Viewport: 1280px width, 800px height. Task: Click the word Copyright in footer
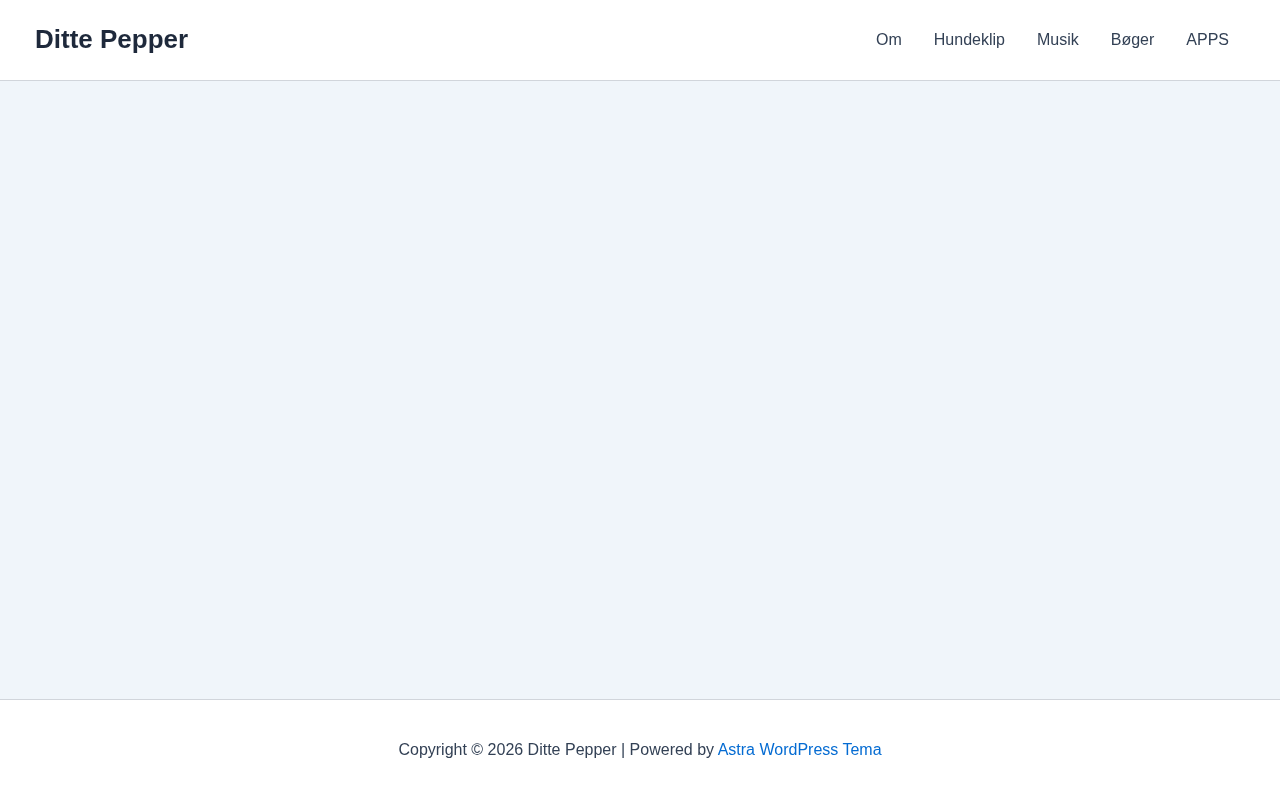pos(432,750)
